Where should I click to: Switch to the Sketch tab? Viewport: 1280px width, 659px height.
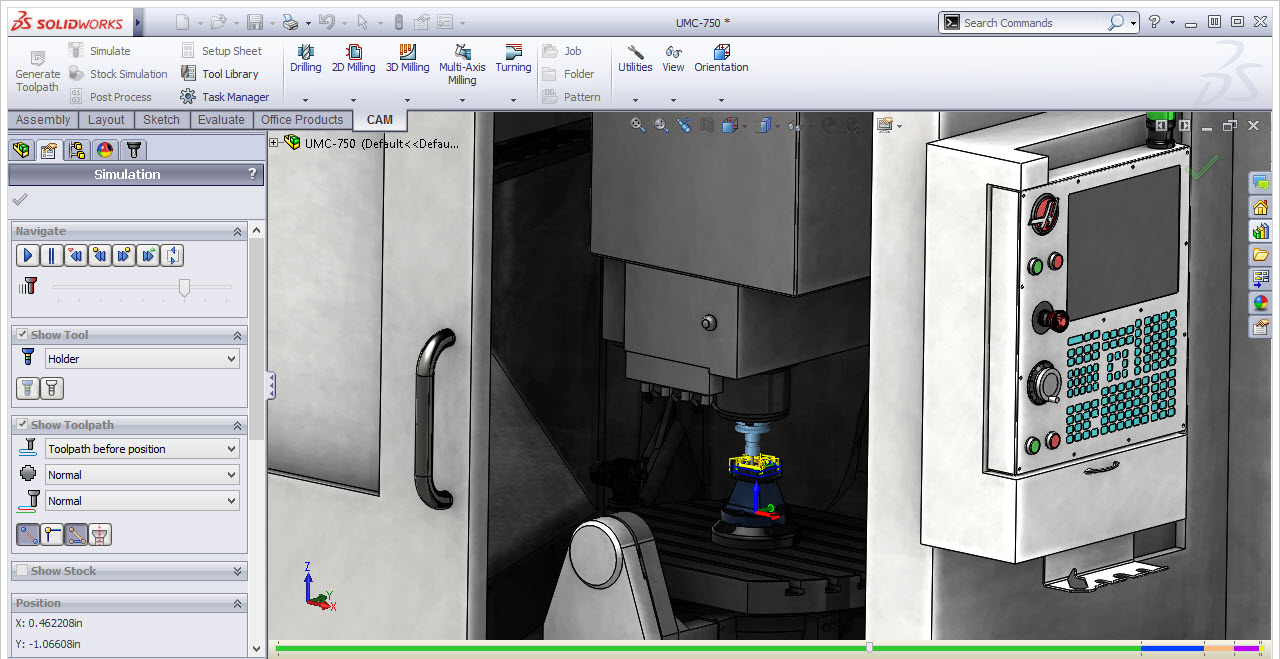tap(161, 120)
